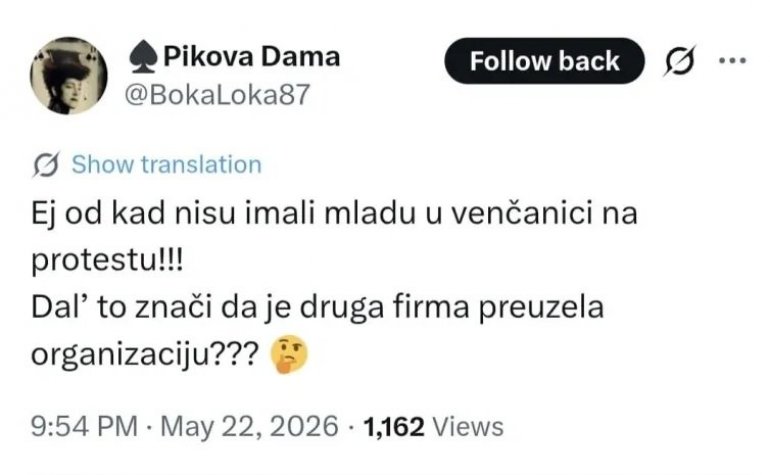Viewport: 770px width, 475px height.
Task: Click the thinking face emoji
Action: (x=289, y=354)
